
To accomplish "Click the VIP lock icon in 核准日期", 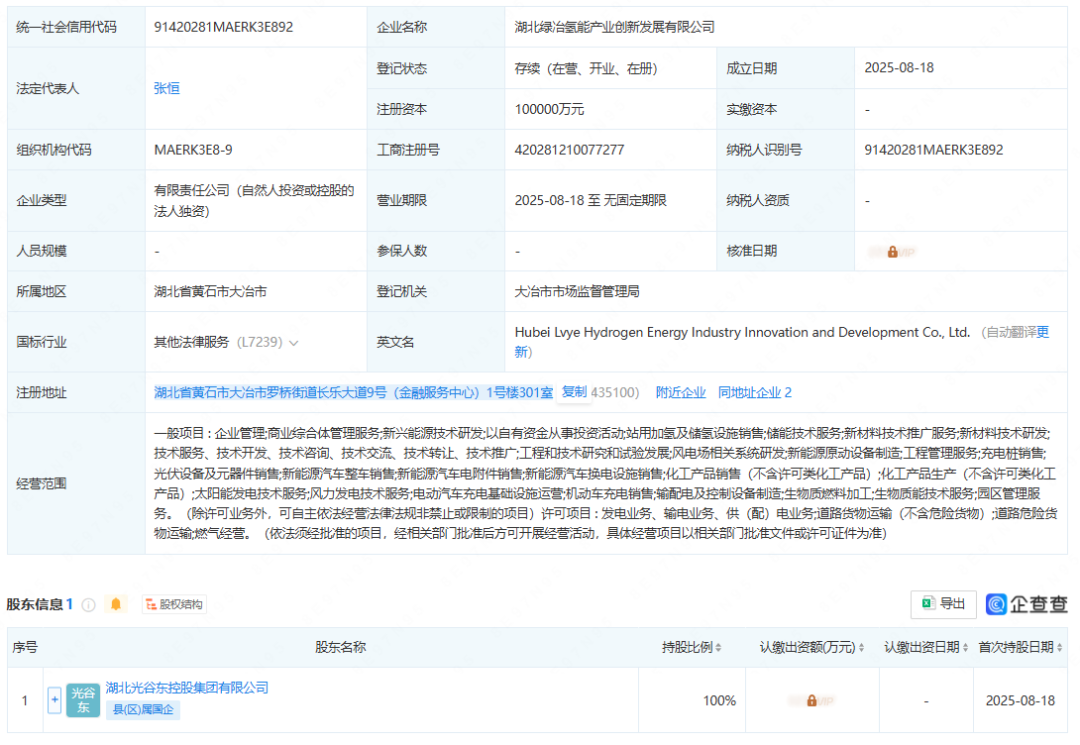I will click(892, 251).
